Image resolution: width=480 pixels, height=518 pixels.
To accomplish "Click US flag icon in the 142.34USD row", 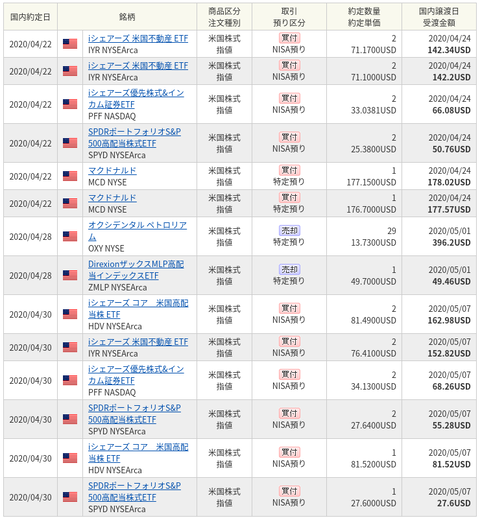I will tap(70, 44).
